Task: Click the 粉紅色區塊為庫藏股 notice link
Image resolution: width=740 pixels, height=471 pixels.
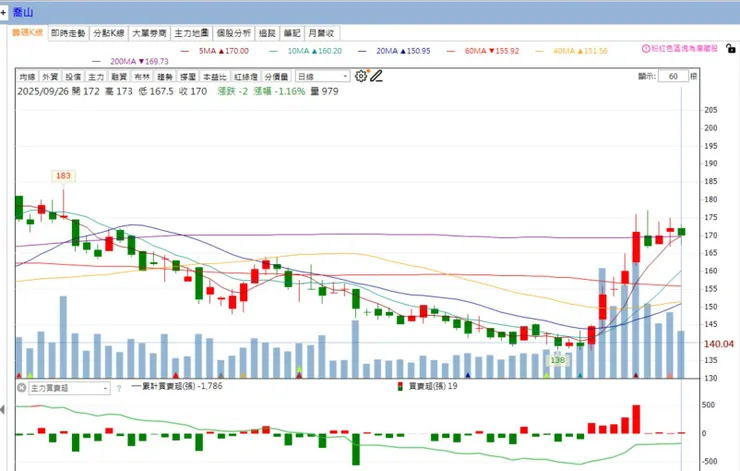Action: 684,49
